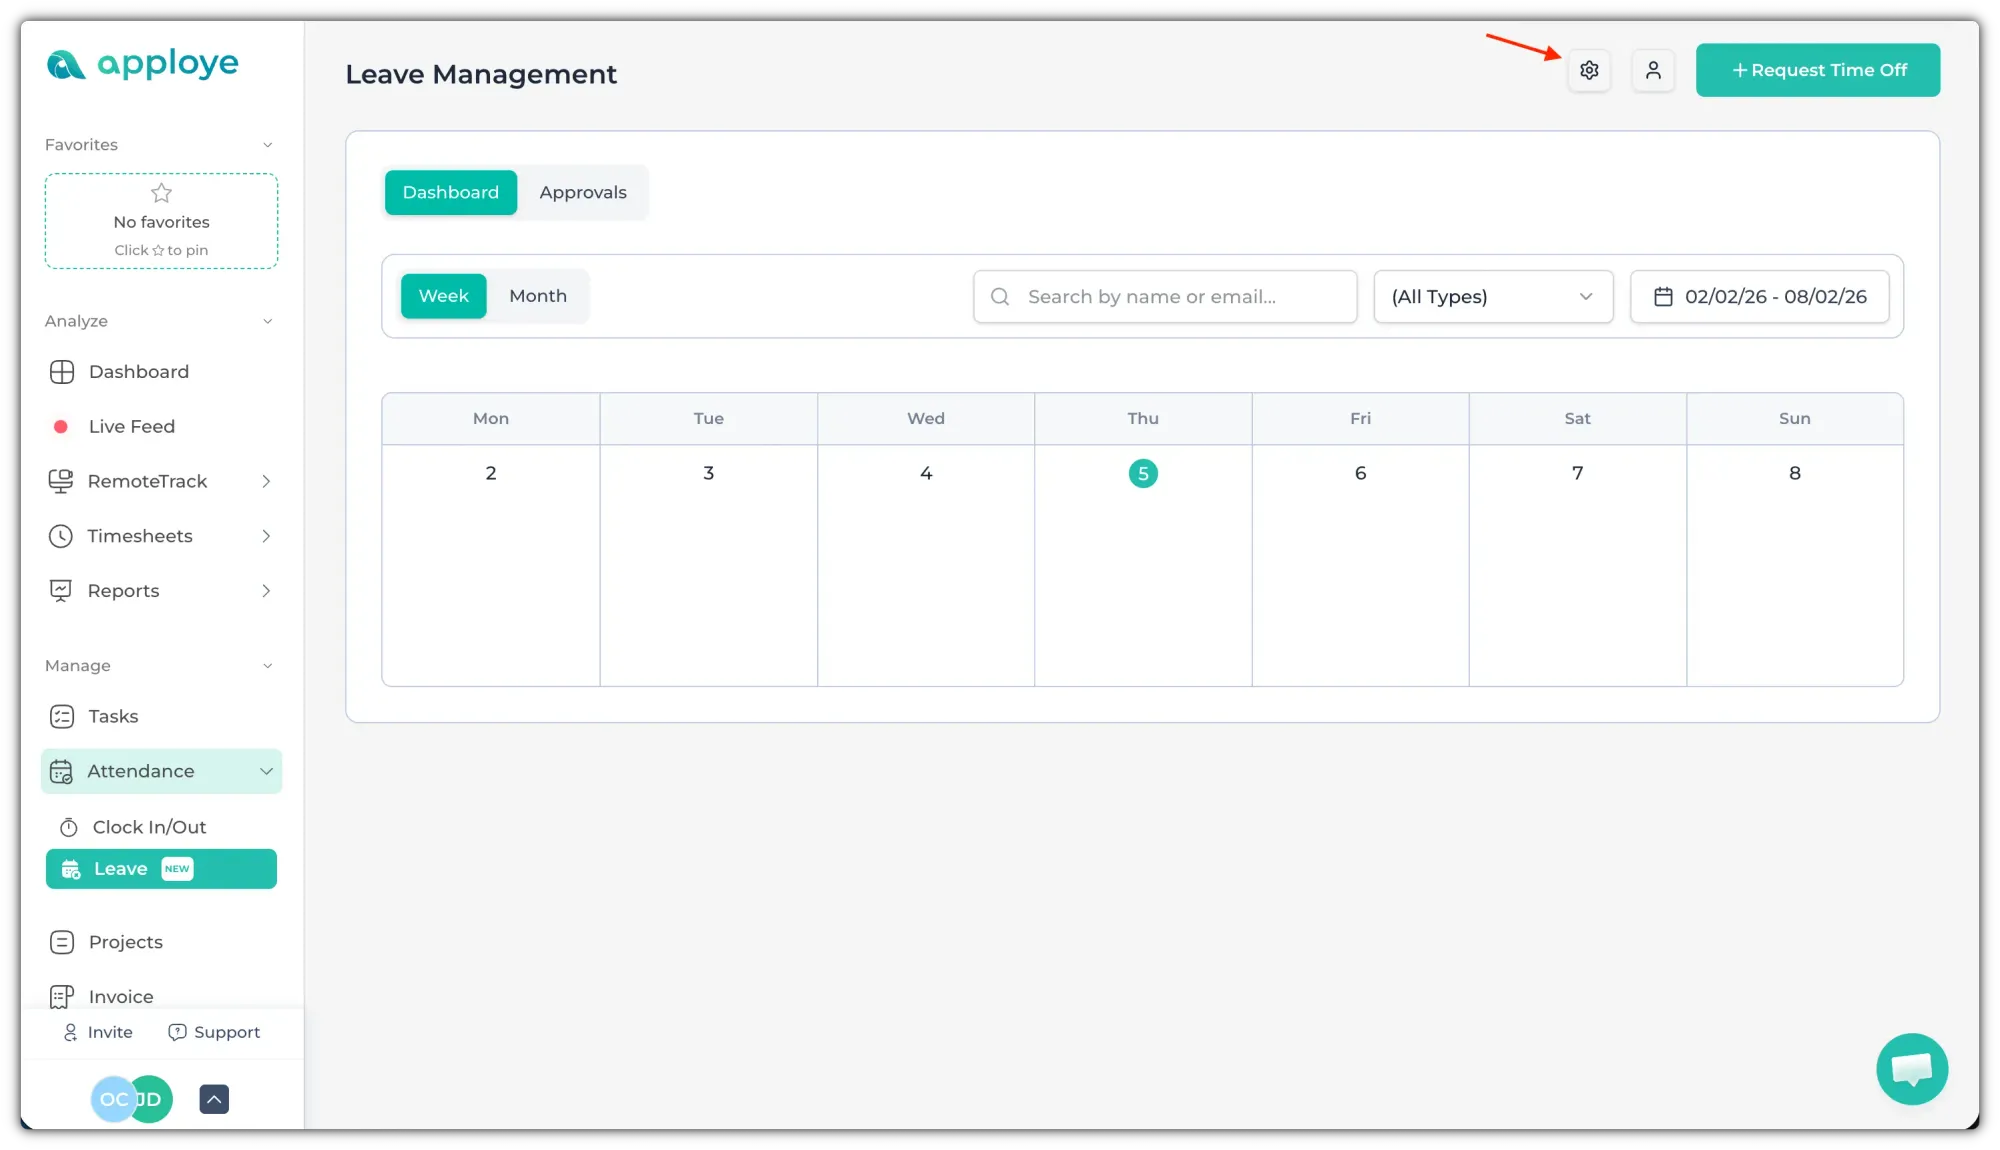Open Projects in the sidebar
The height and width of the screenshot is (1150, 2000).
point(125,942)
